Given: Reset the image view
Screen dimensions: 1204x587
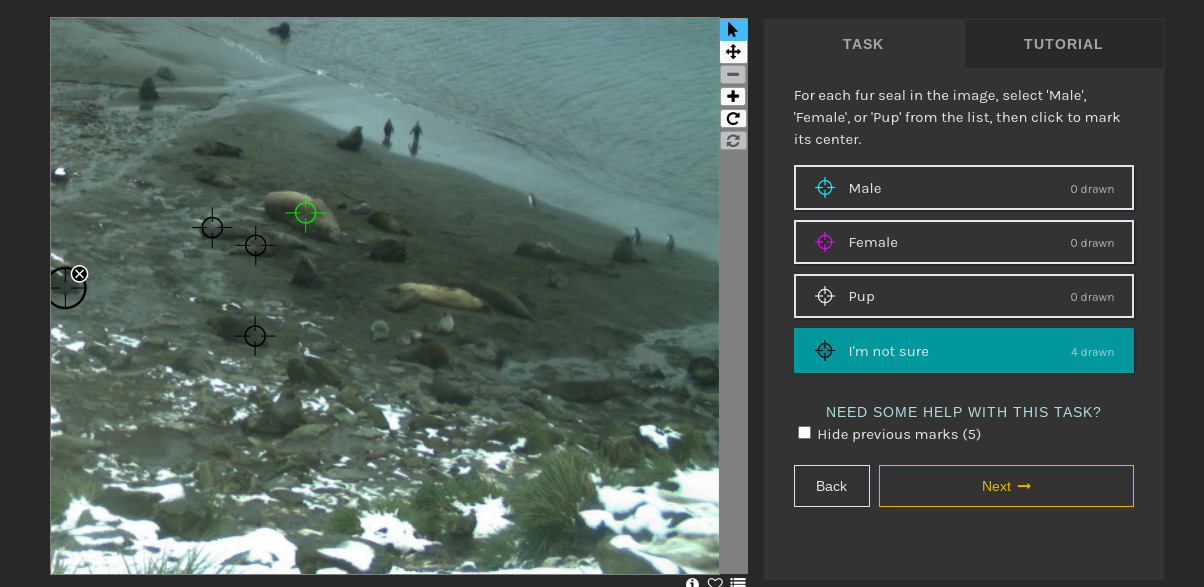Looking at the screenshot, I should (x=733, y=141).
